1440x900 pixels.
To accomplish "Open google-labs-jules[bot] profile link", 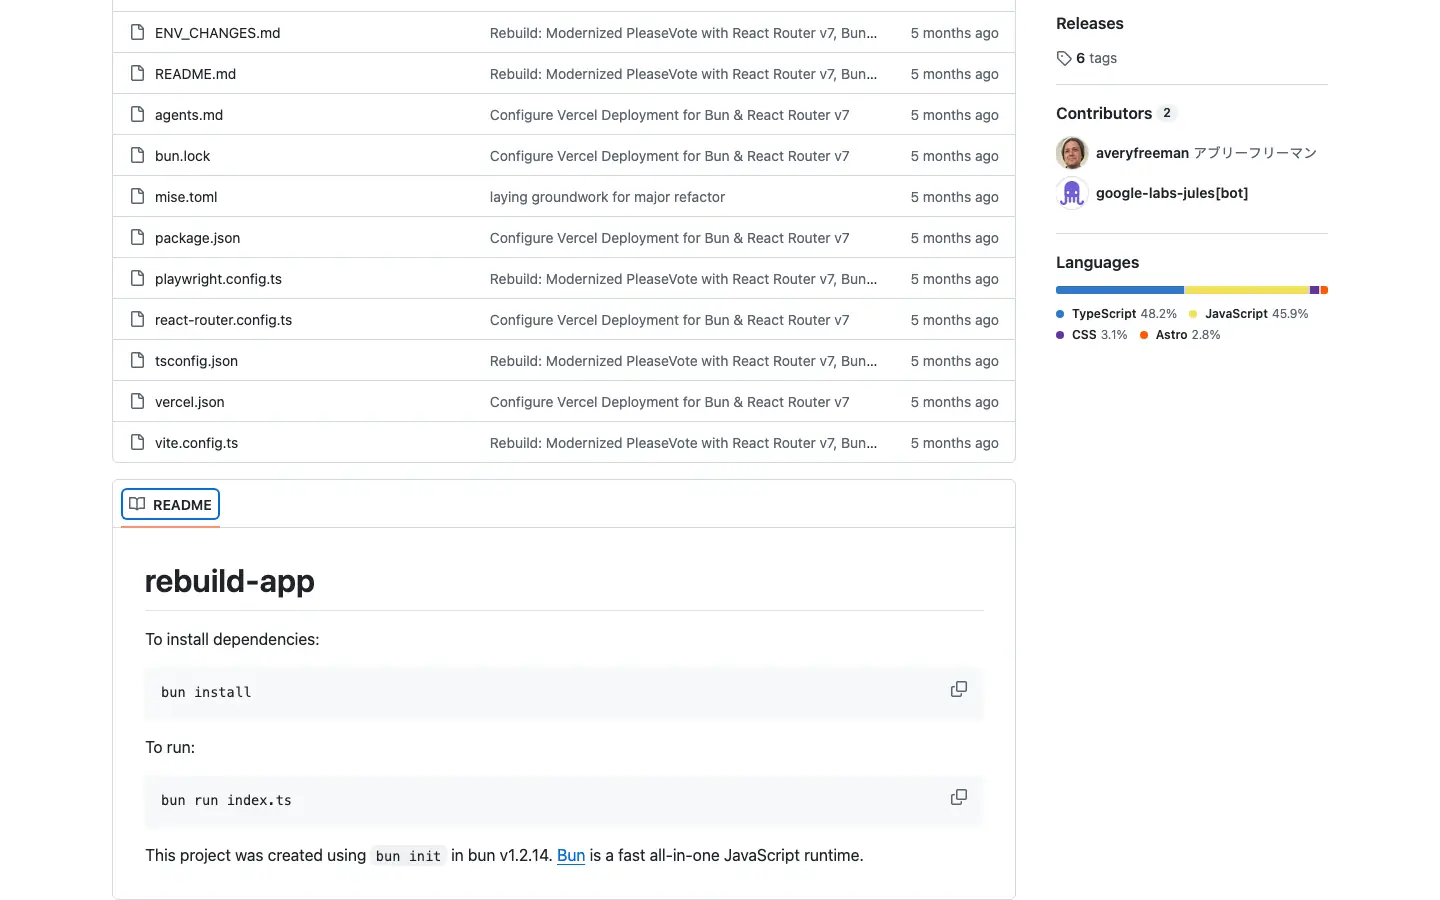I will click(1171, 193).
